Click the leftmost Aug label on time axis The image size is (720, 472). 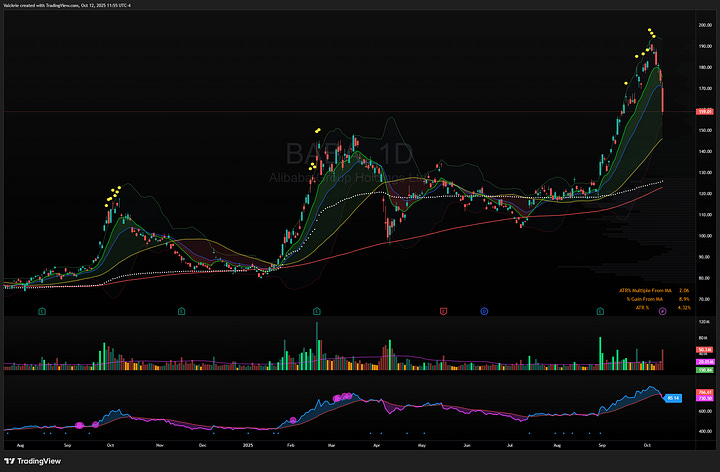pos(20,445)
